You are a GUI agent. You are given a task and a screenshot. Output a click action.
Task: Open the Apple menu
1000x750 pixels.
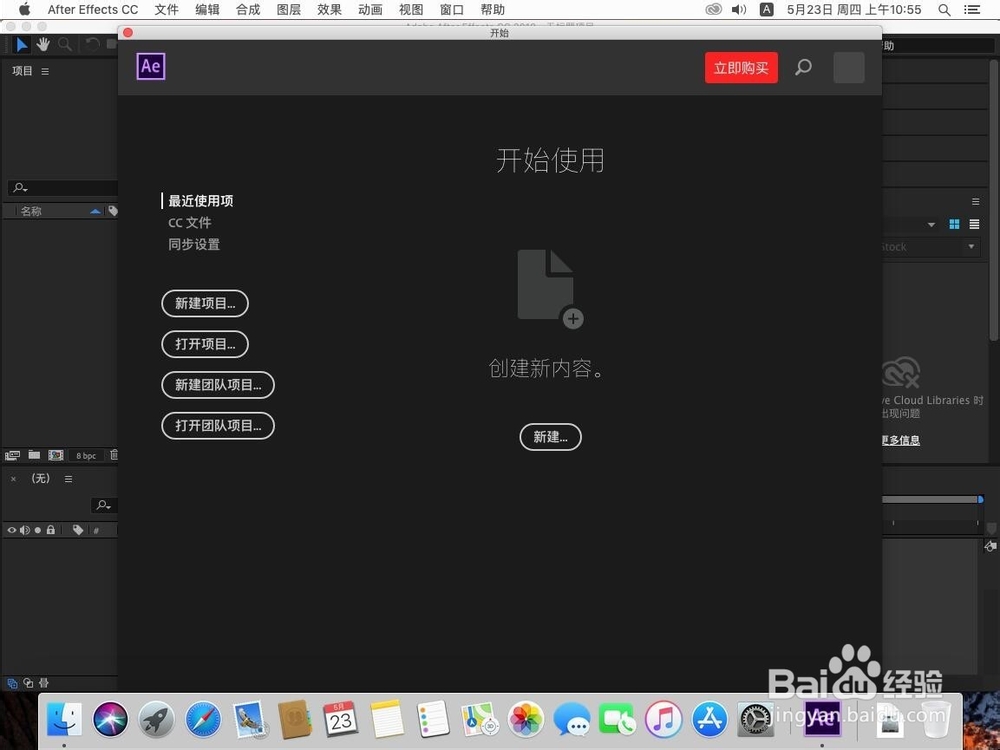coord(25,9)
